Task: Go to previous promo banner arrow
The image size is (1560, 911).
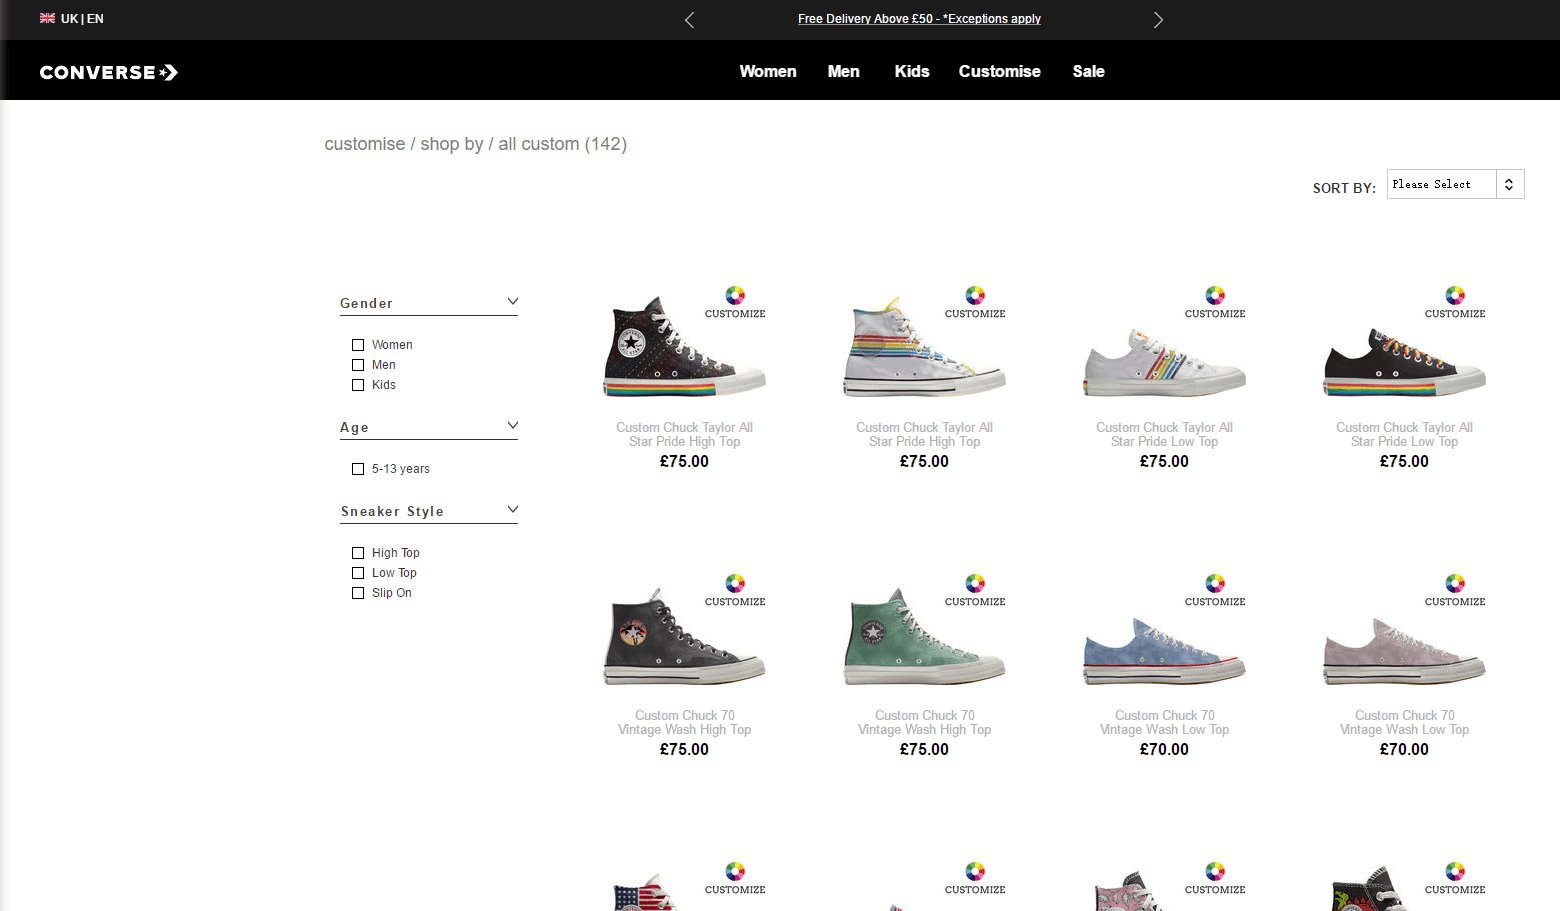Action: coord(689,20)
